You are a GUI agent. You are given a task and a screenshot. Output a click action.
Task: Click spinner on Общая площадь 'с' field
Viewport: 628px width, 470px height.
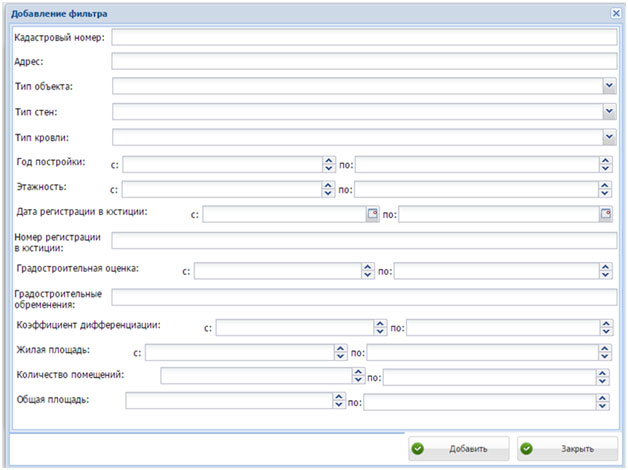point(338,401)
